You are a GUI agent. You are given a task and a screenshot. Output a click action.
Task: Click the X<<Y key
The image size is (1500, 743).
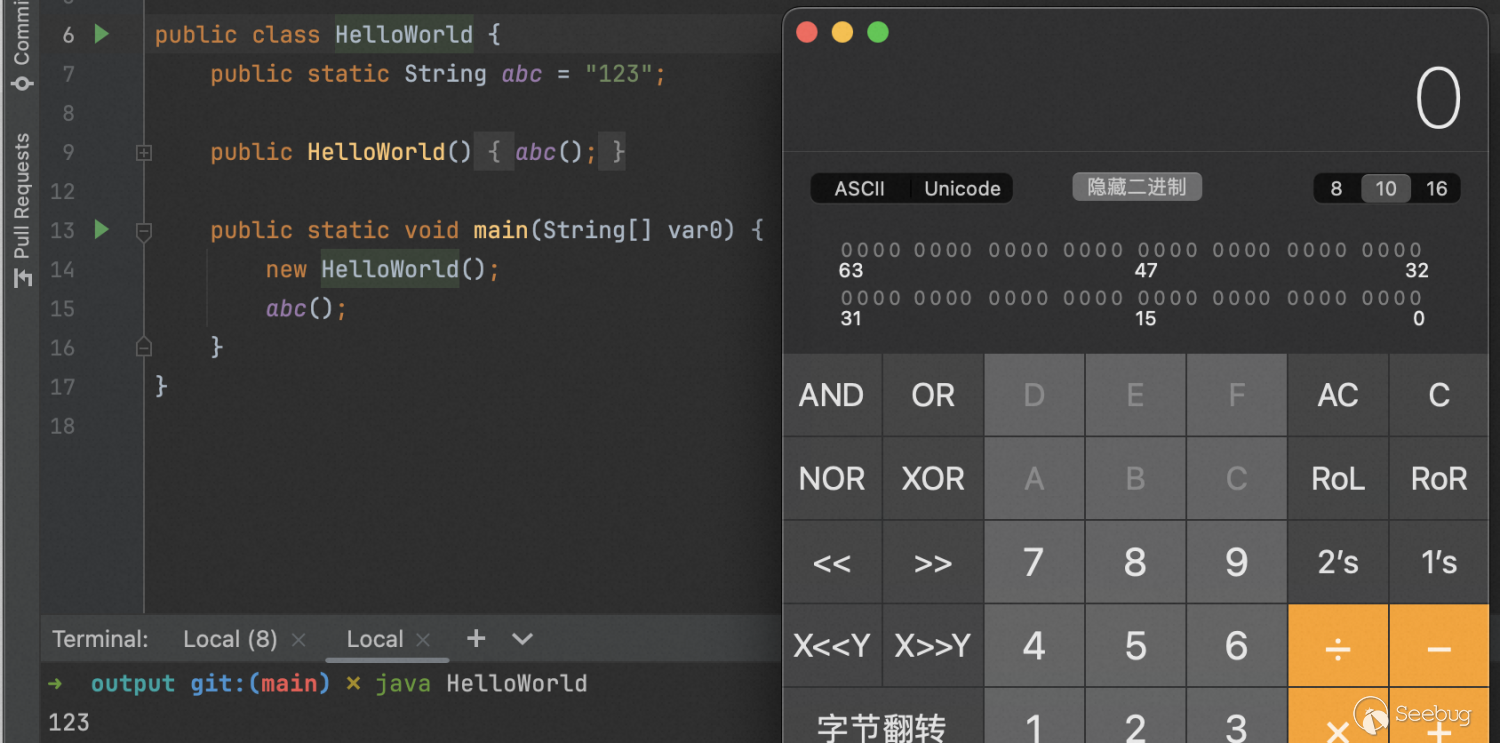click(832, 646)
